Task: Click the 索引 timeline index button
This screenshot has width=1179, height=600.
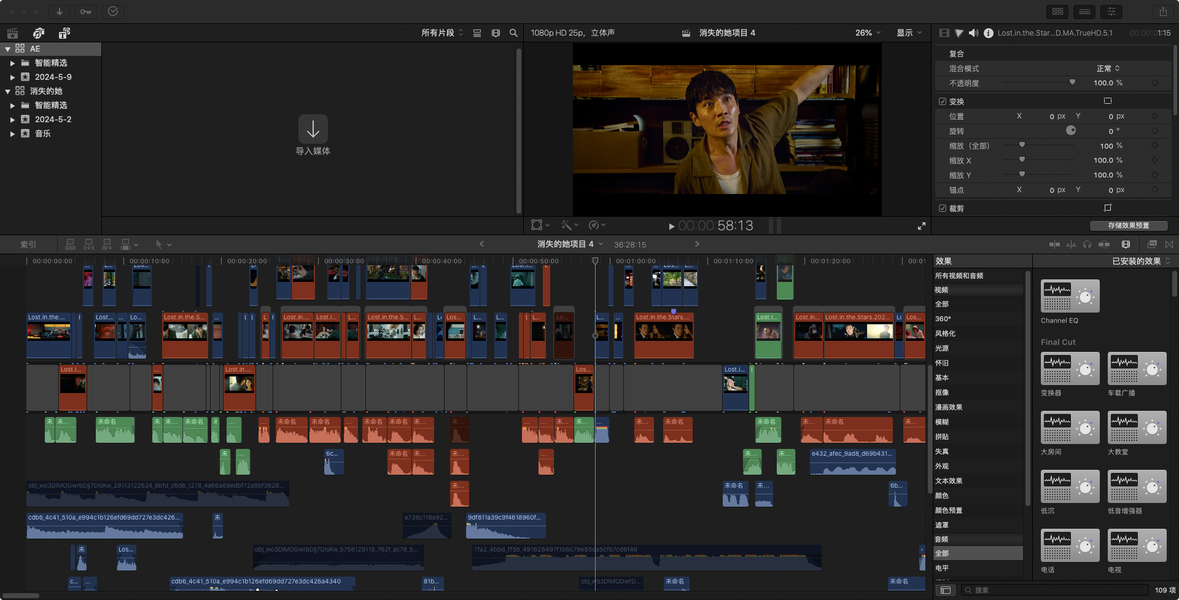Action: point(28,244)
